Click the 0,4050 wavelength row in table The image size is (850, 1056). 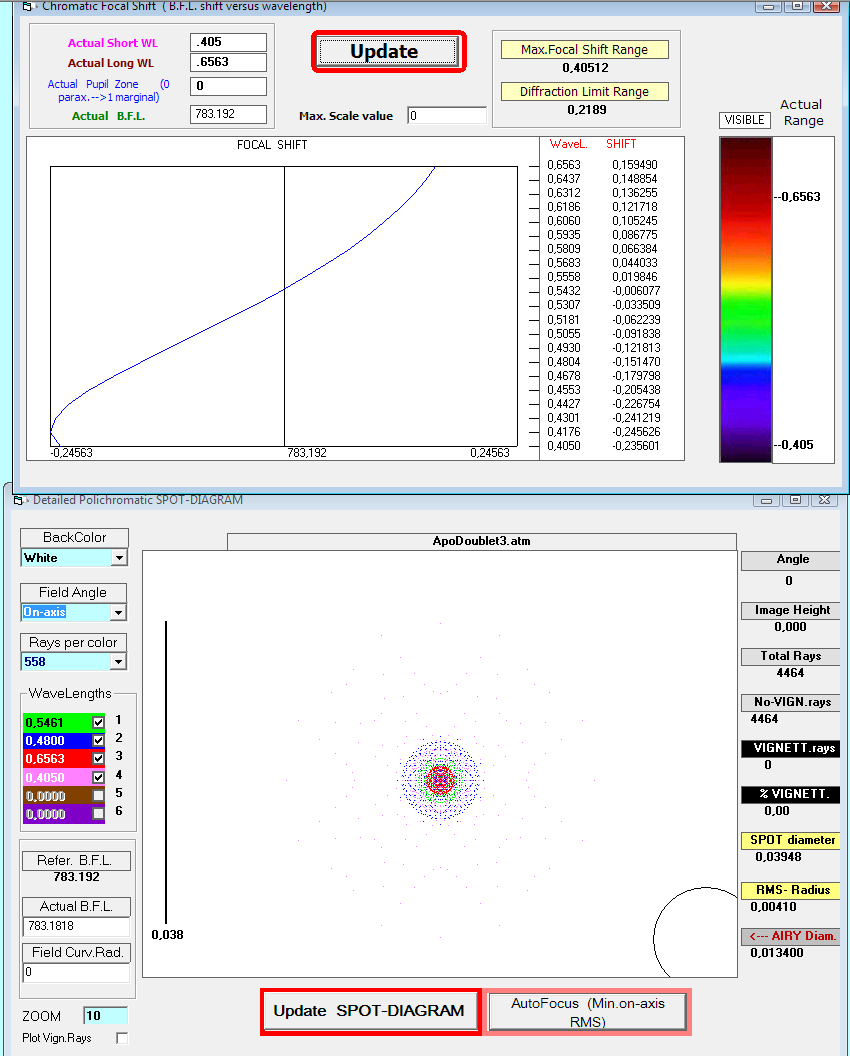(x=603, y=446)
